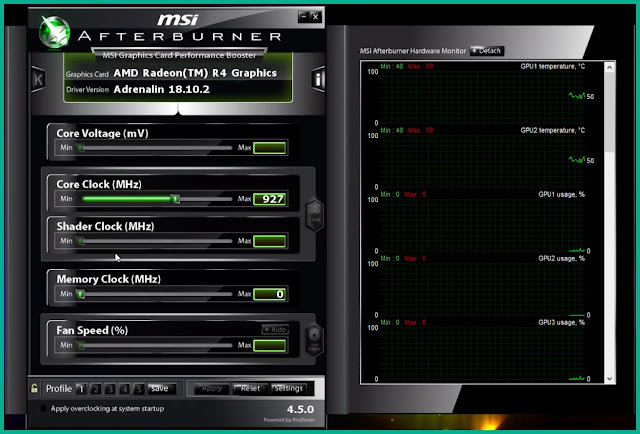Enable Apply overclocking at system startup

(44, 408)
